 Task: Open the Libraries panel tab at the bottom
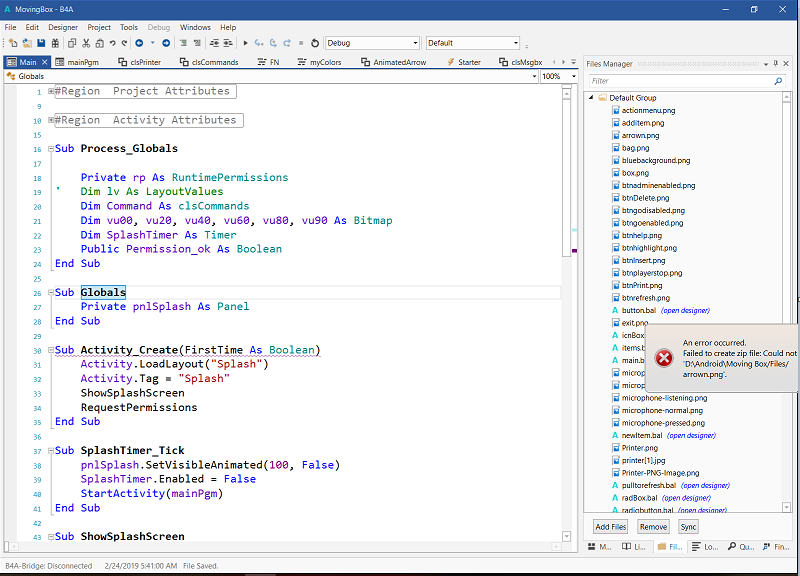[x=634, y=546]
